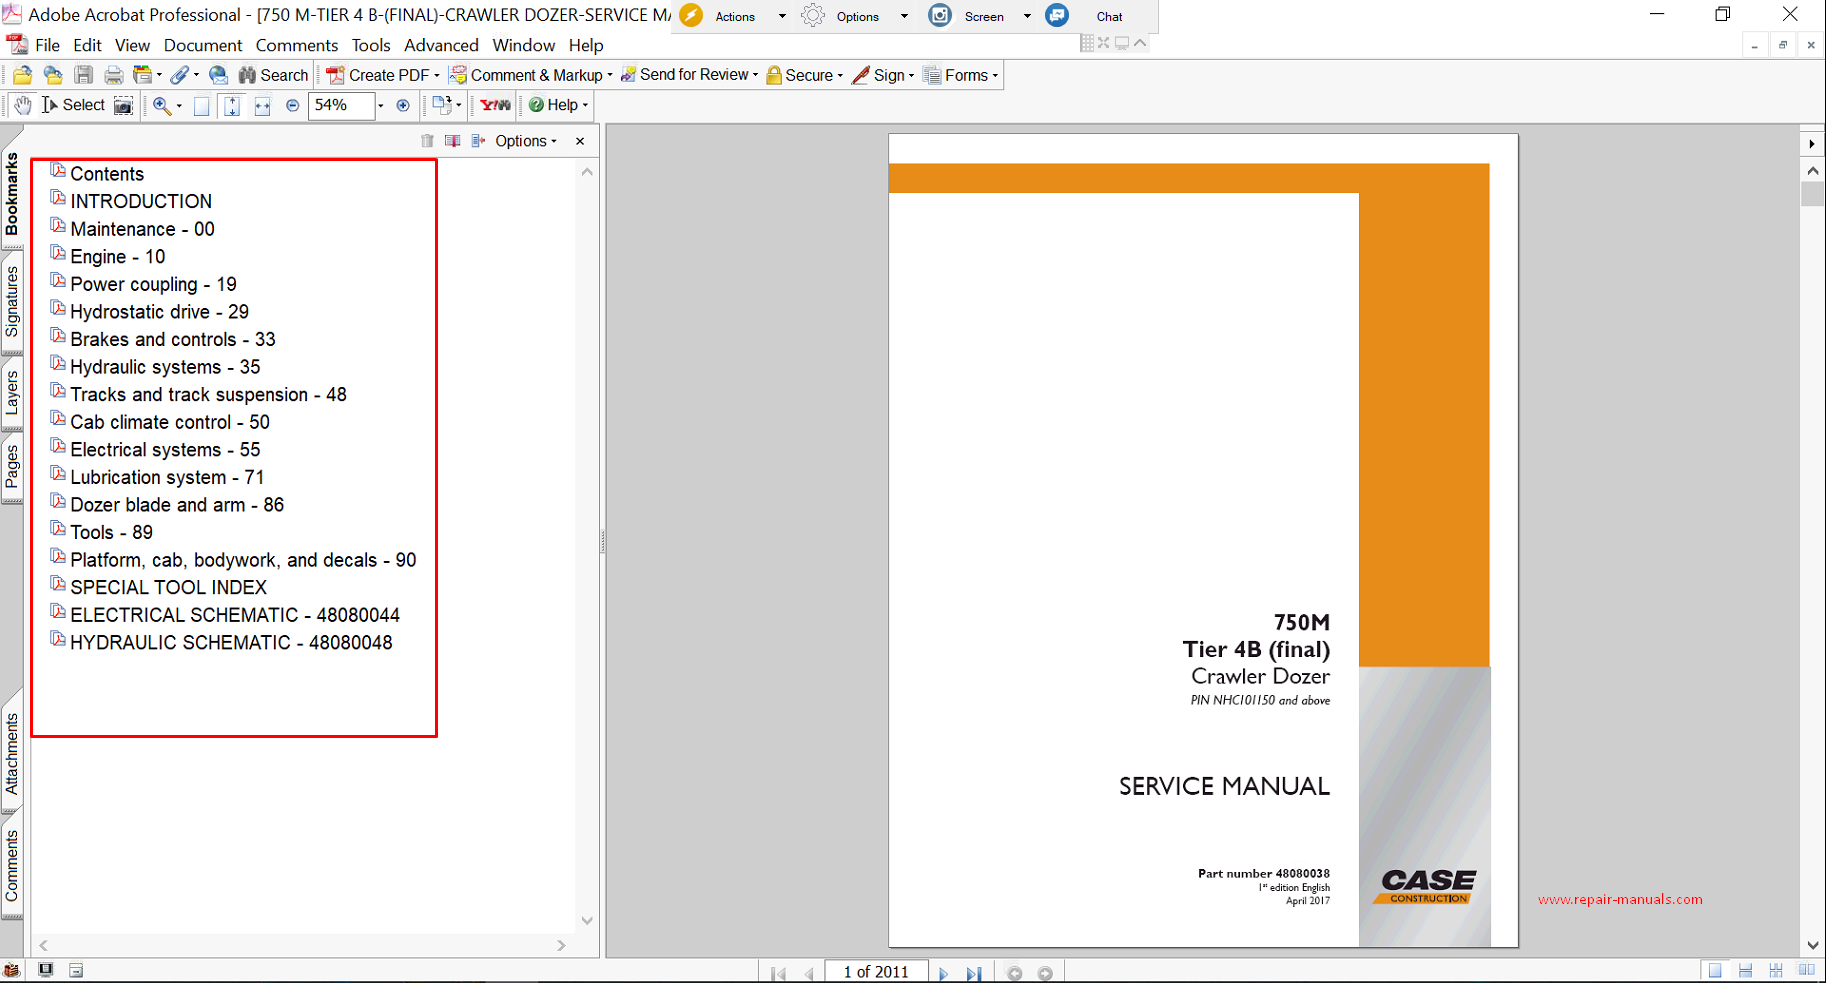
Task: Open HYDRAULIC SCHEMATIC - 48080048 bookmark
Action: point(231,643)
